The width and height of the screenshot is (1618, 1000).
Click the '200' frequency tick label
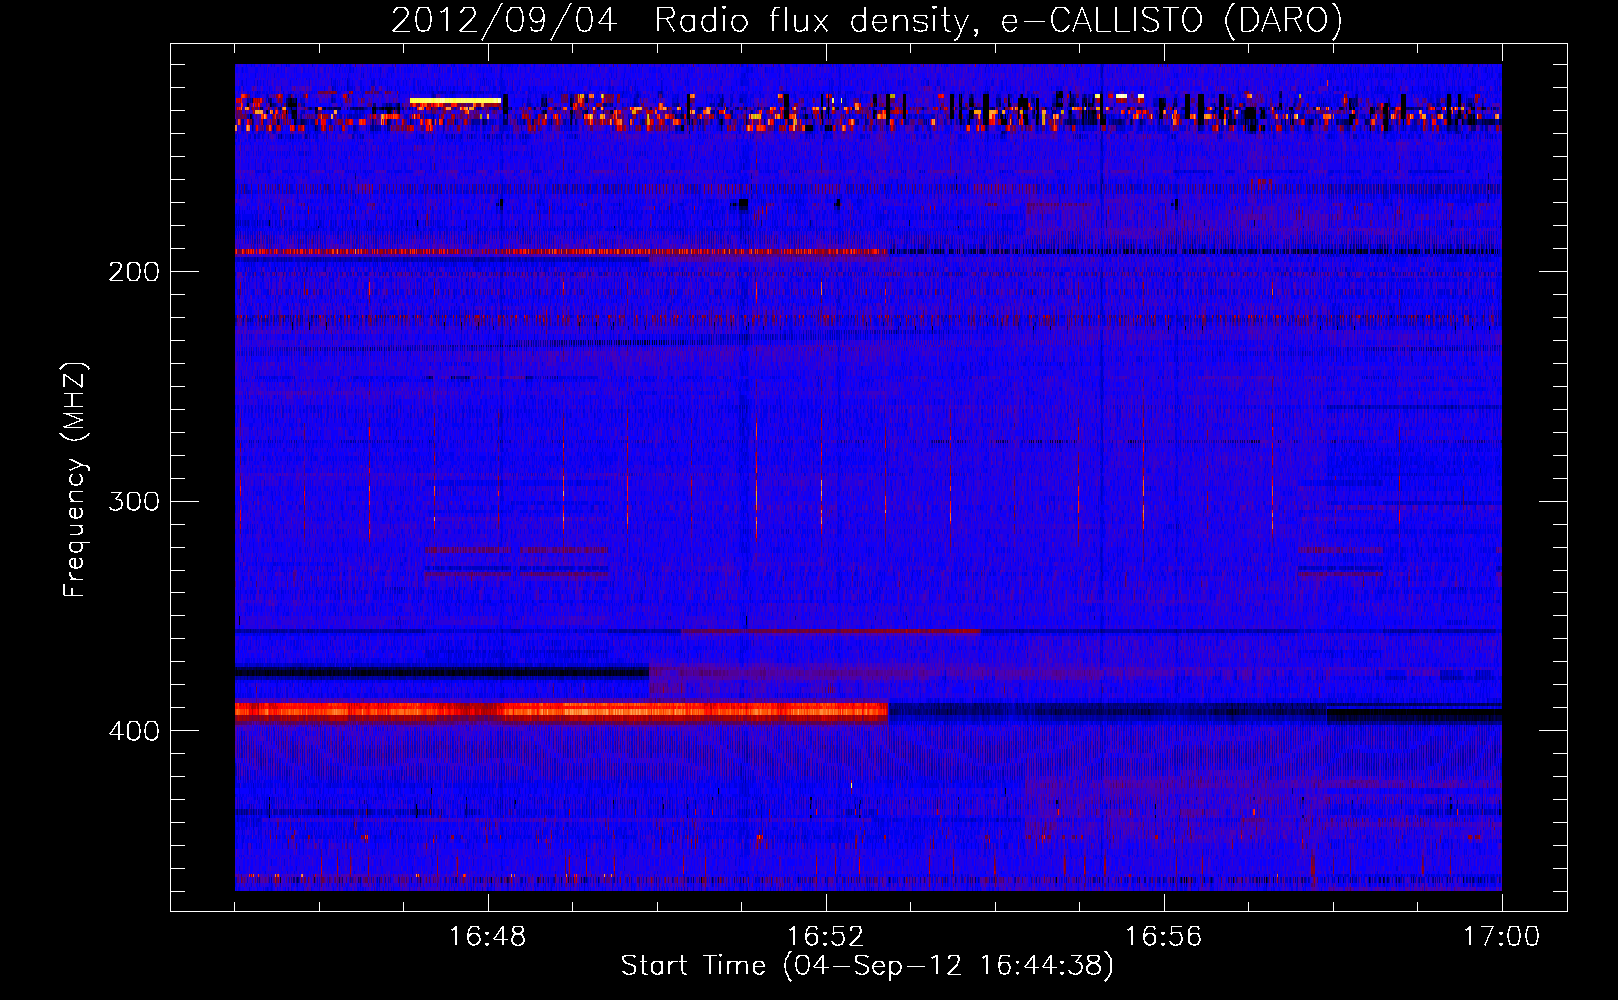click(134, 272)
